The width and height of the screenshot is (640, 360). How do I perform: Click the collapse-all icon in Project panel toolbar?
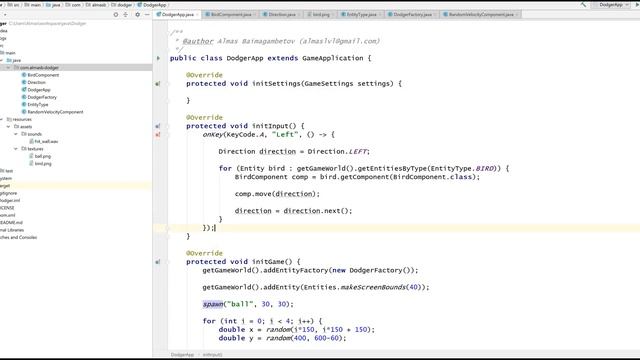click(x=126, y=14)
